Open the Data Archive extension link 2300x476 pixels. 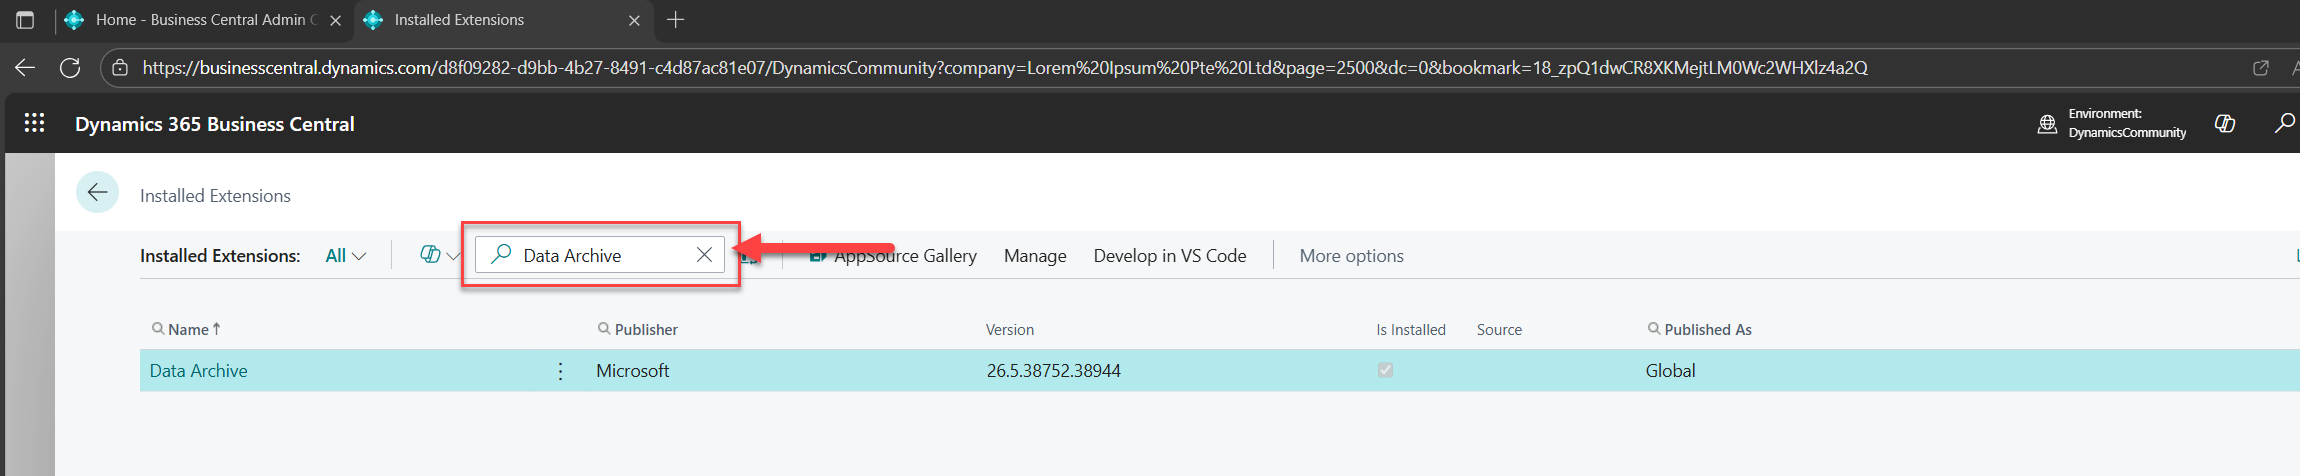click(198, 371)
